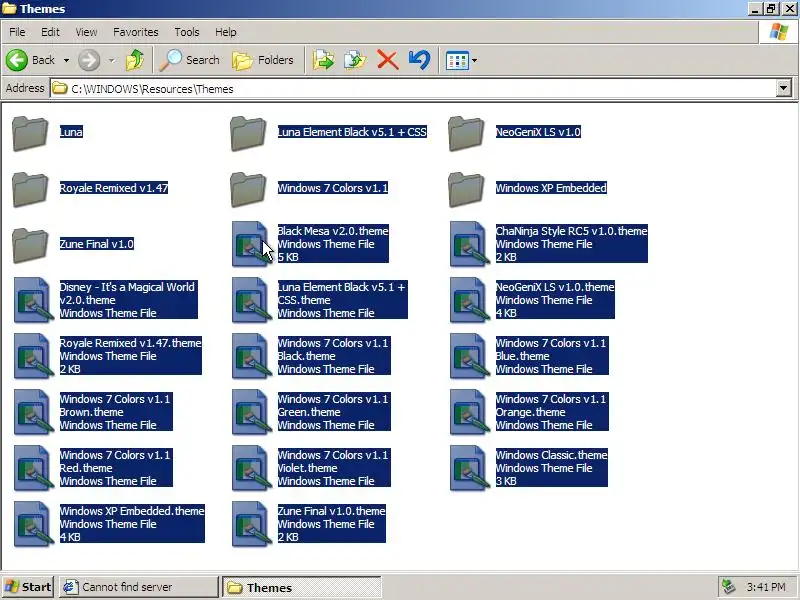The image size is (800, 600).
Task: Switch to Cannot find server taskbar window
Action: point(138,587)
